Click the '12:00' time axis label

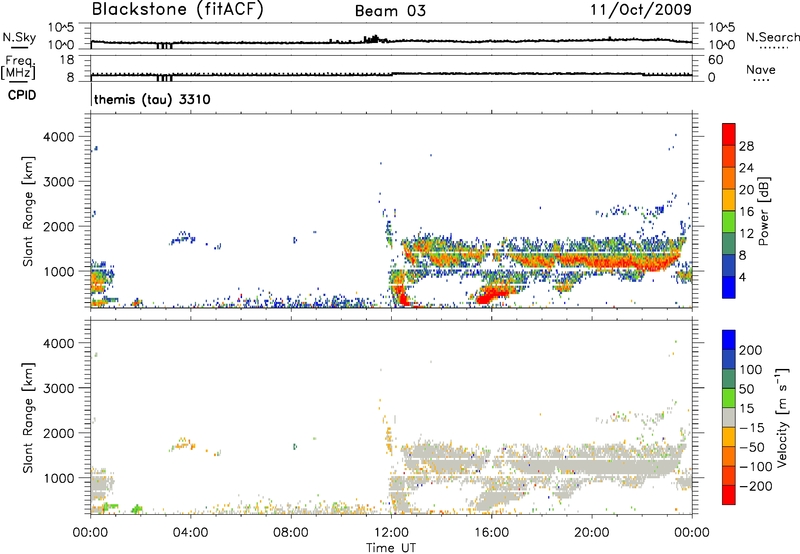391,533
